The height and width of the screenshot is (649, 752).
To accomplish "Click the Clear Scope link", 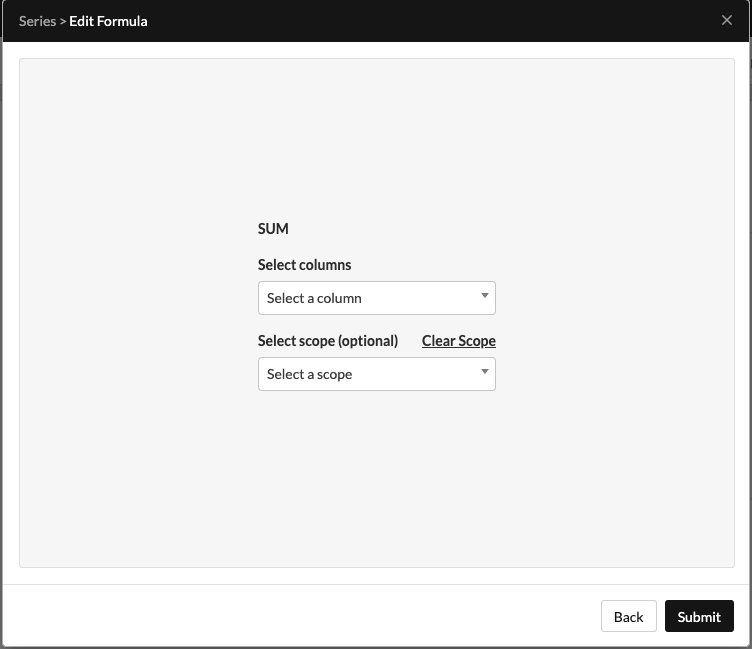I will click(458, 341).
